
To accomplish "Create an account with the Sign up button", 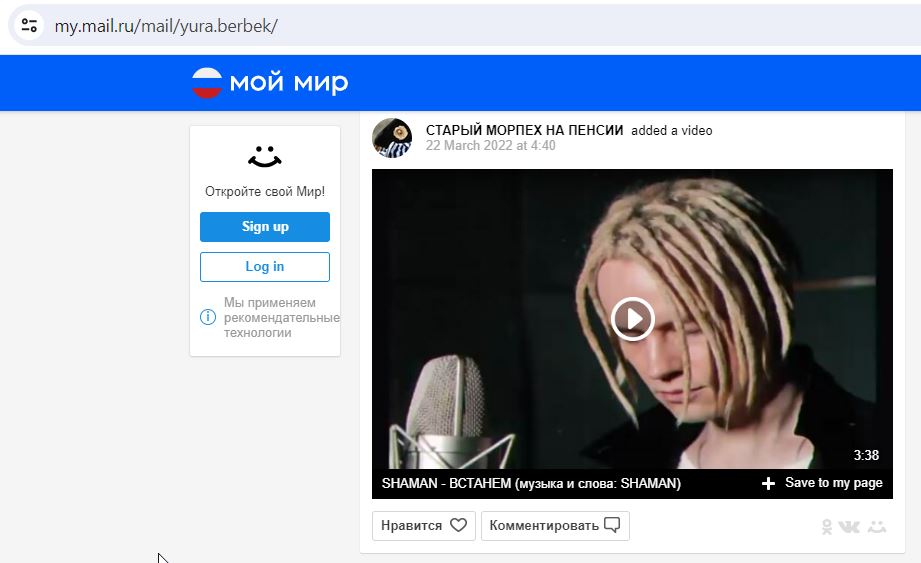I will pos(265,227).
